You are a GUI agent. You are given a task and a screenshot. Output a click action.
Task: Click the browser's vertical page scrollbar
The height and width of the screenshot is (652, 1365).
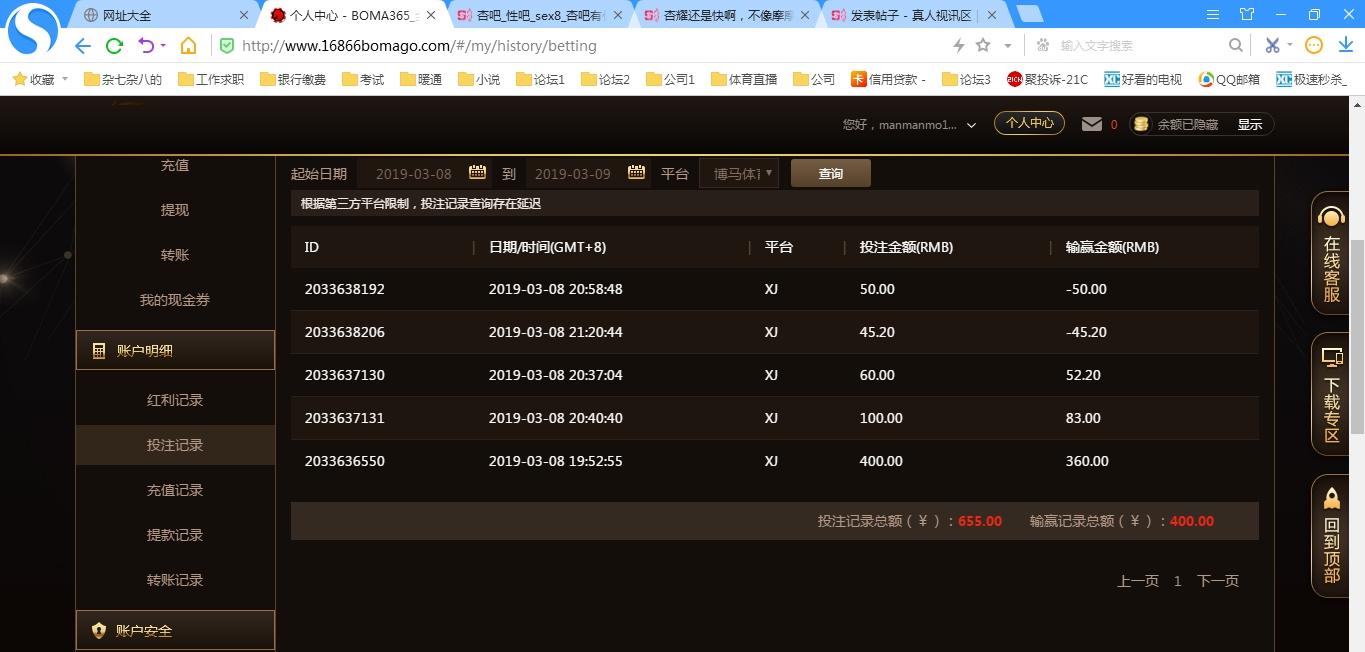(x=1357, y=335)
